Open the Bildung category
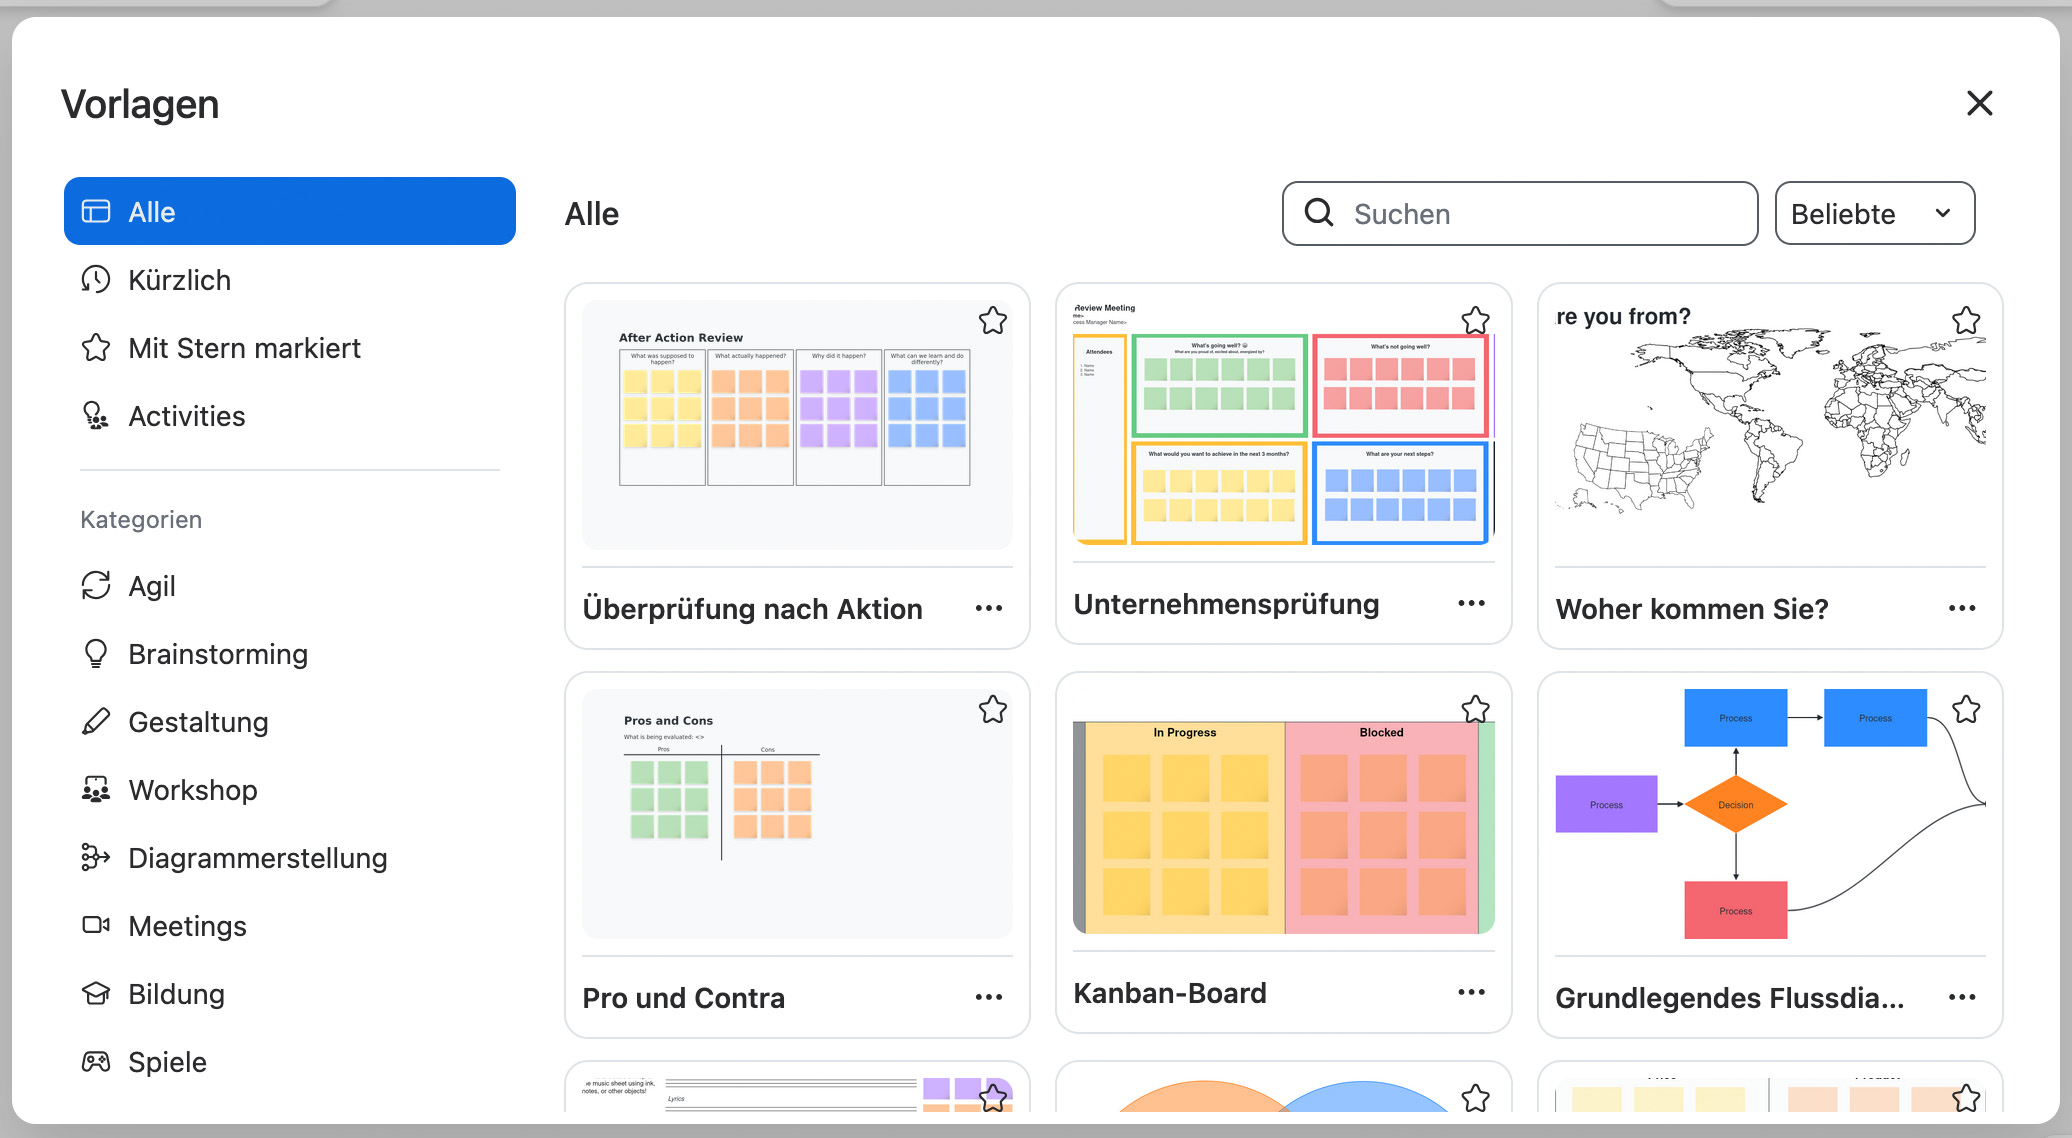Screen dimensions: 2072x1138 [176, 994]
